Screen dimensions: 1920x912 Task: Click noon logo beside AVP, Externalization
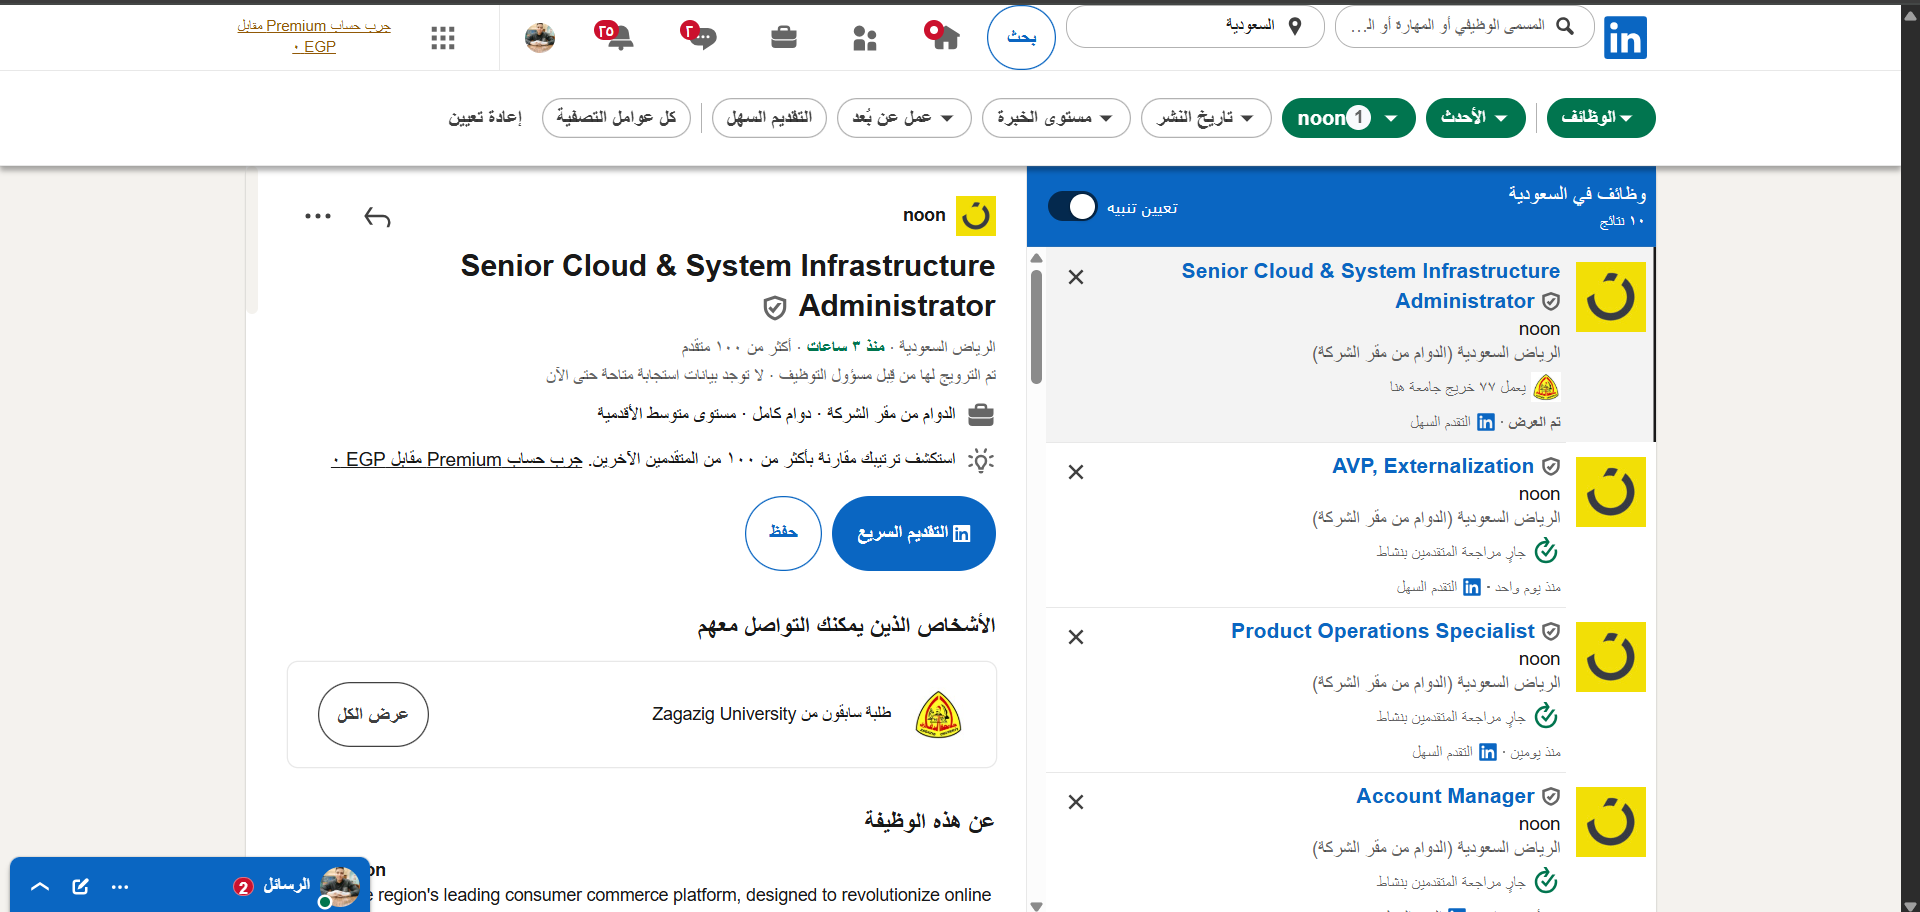click(1611, 492)
